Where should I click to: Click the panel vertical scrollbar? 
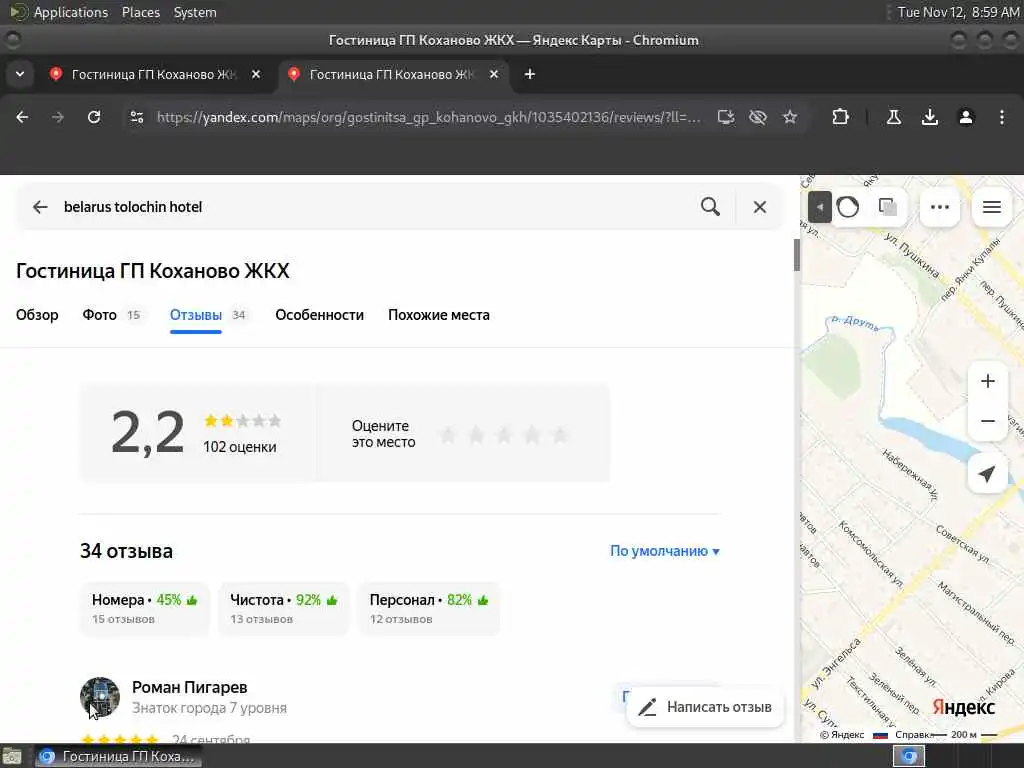(x=797, y=255)
